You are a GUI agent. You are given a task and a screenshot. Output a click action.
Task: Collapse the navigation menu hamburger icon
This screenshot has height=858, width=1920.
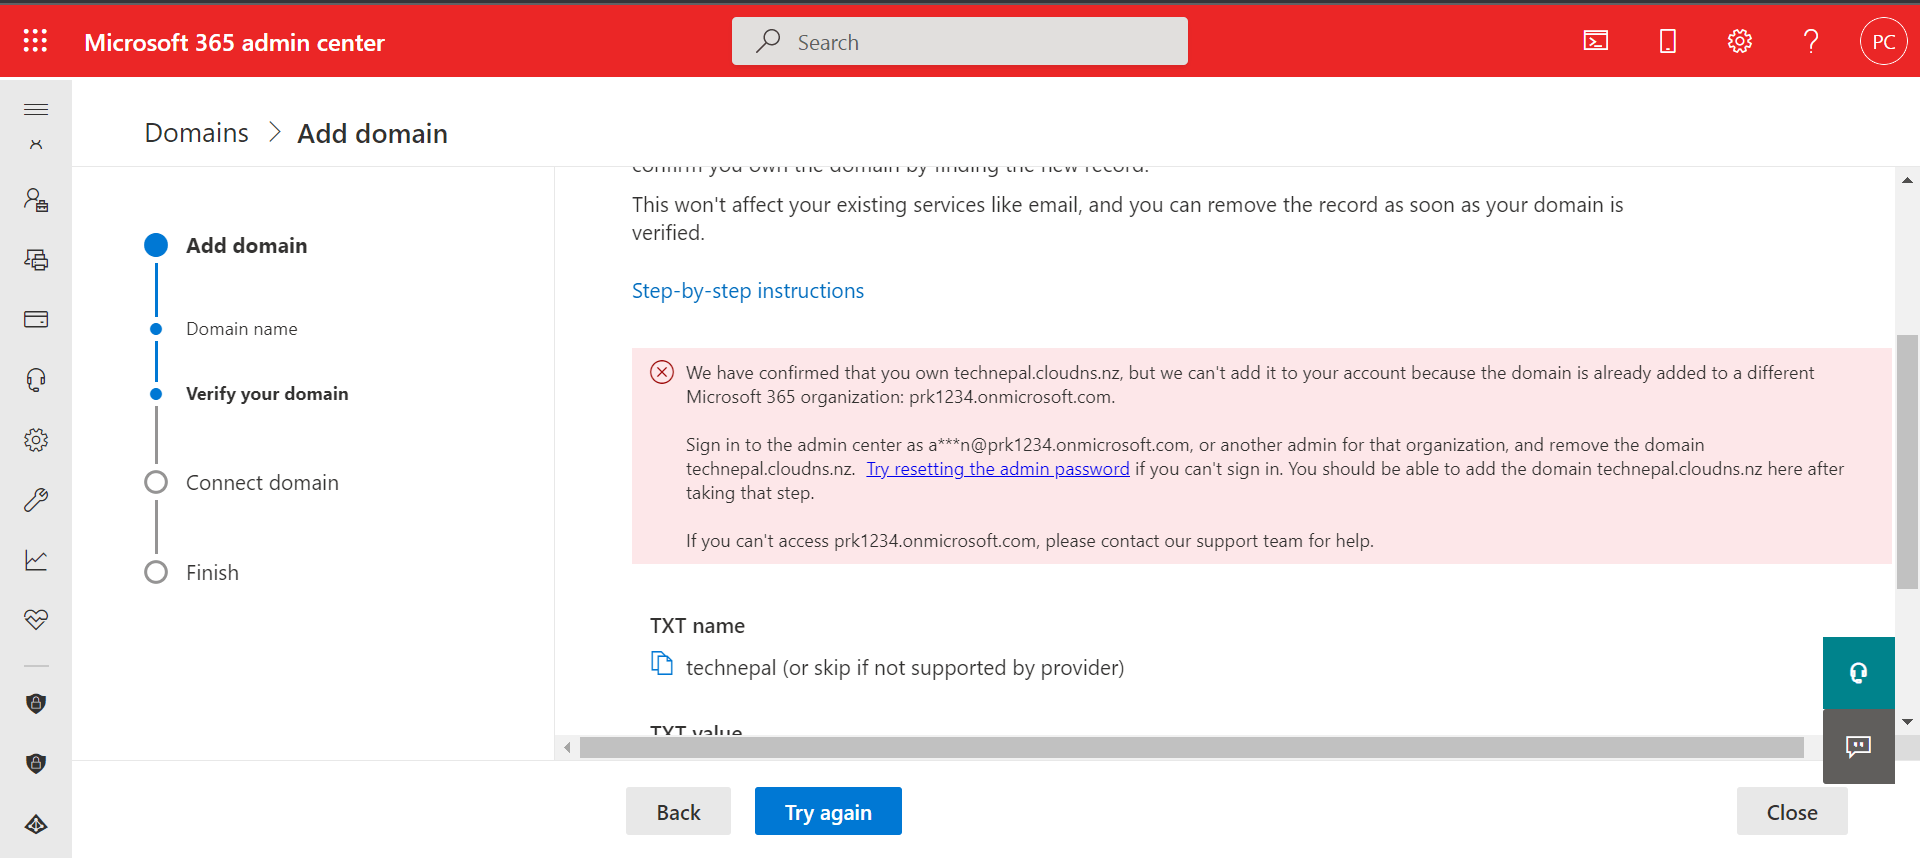(x=36, y=109)
